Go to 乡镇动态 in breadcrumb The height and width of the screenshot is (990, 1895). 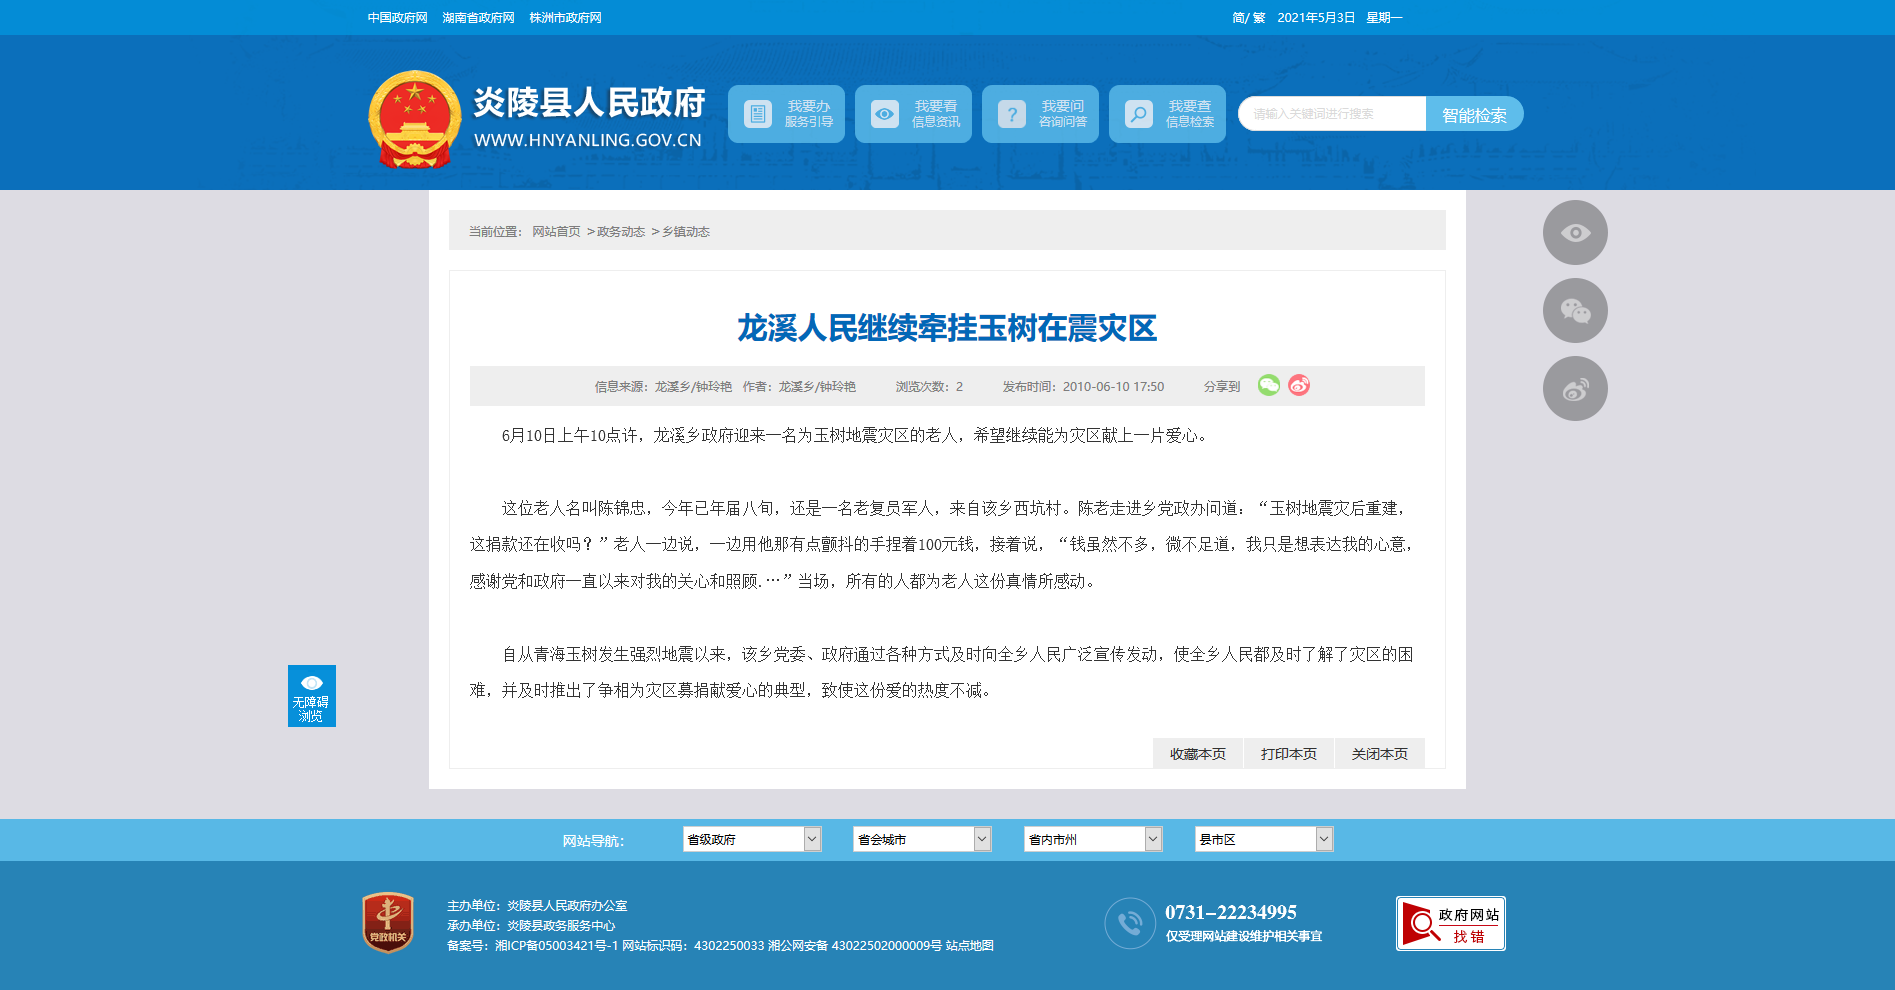(686, 232)
